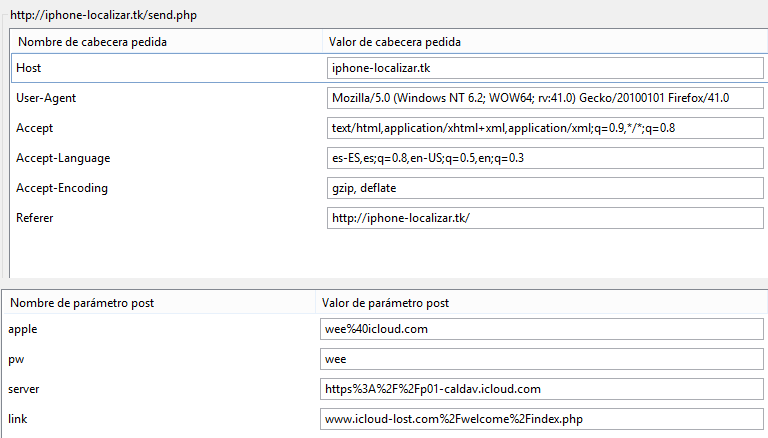Focus the Accept-Language value field
This screenshot has width=768, height=438.
click(x=545, y=158)
